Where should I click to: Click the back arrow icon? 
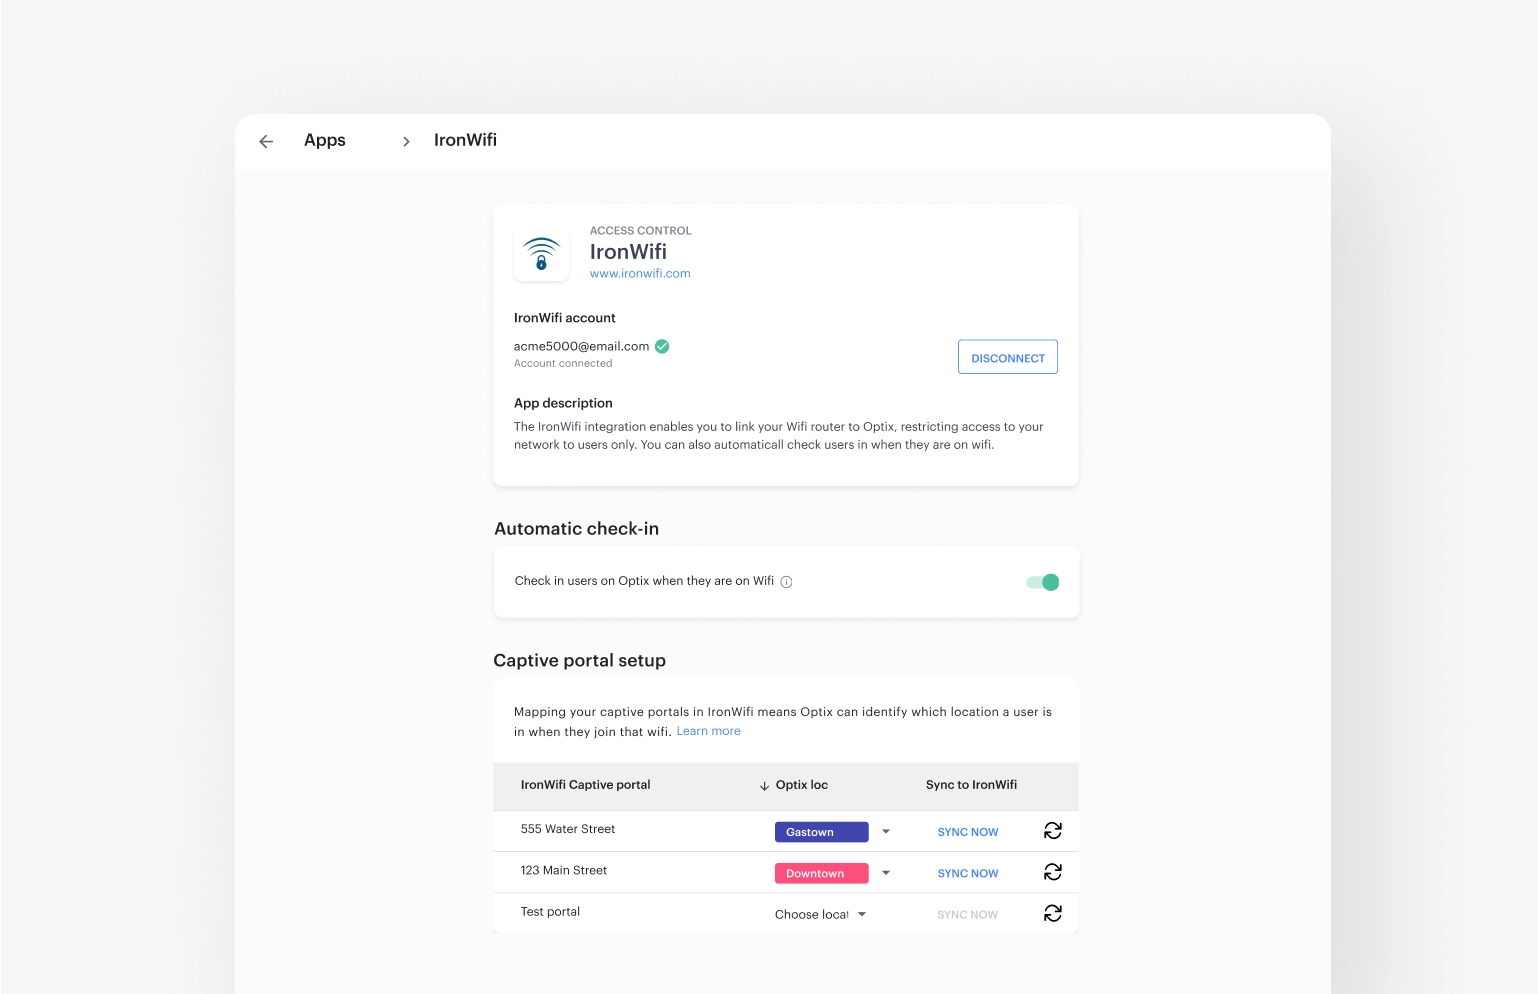click(x=266, y=141)
